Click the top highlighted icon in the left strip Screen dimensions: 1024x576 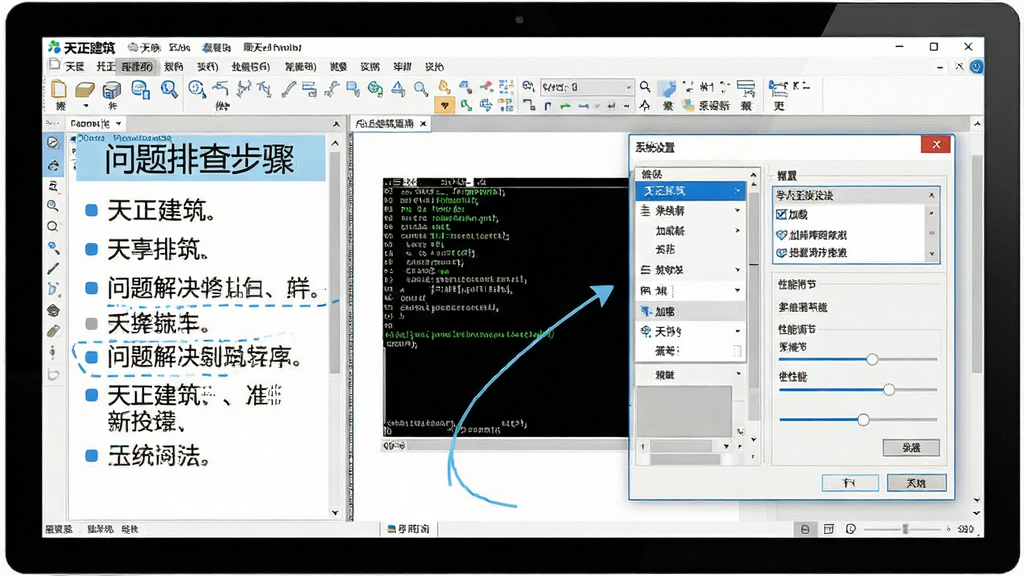[53, 143]
